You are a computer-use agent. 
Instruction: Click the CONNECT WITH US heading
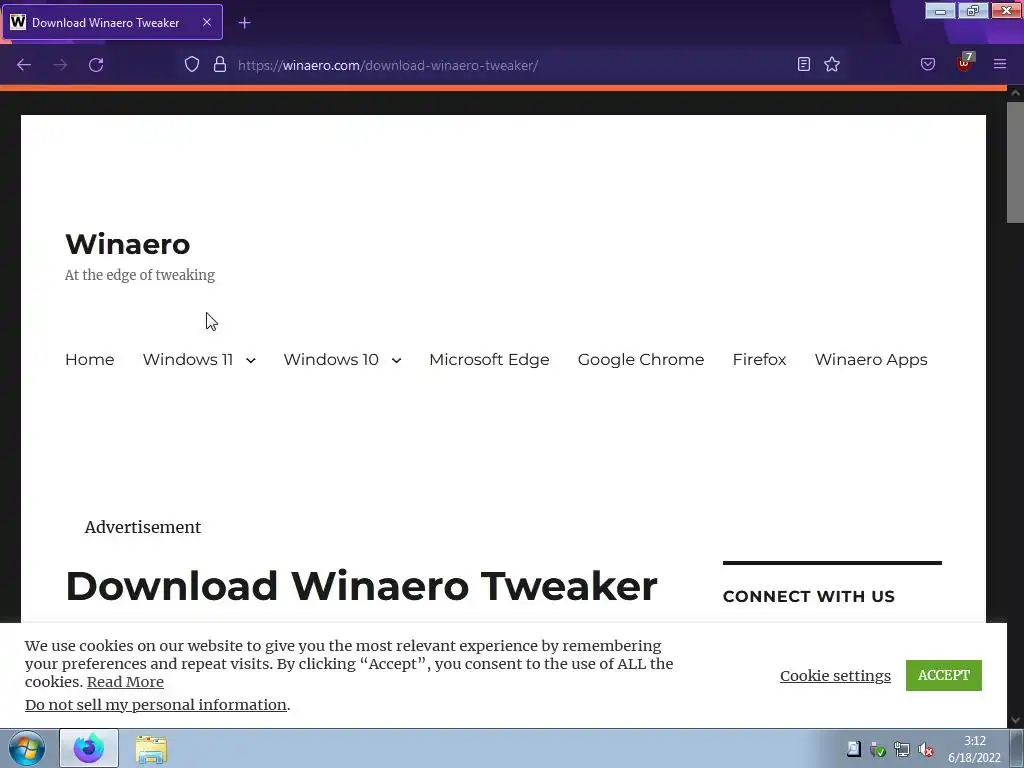point(808,596)
